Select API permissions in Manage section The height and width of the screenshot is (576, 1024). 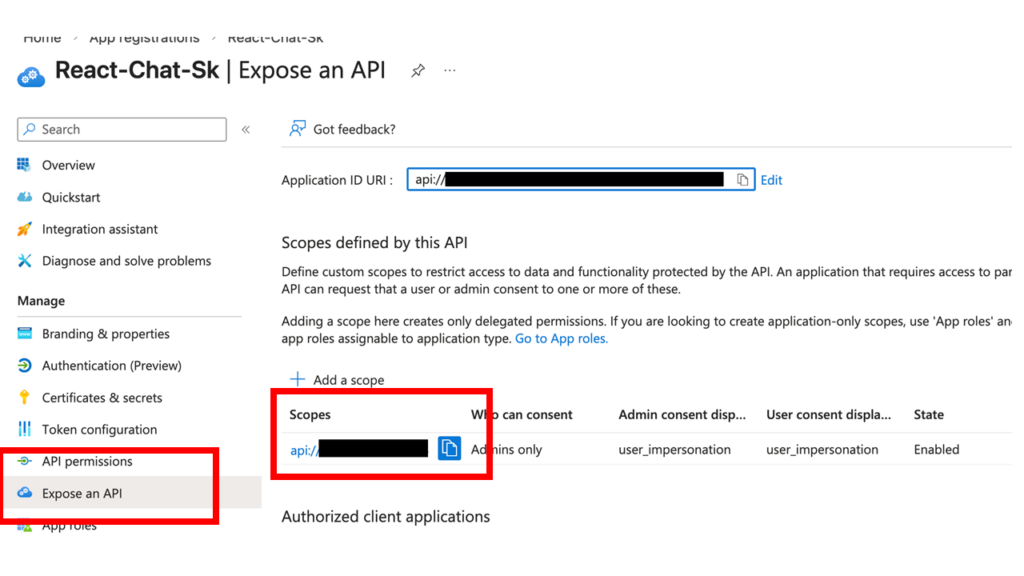86,462
